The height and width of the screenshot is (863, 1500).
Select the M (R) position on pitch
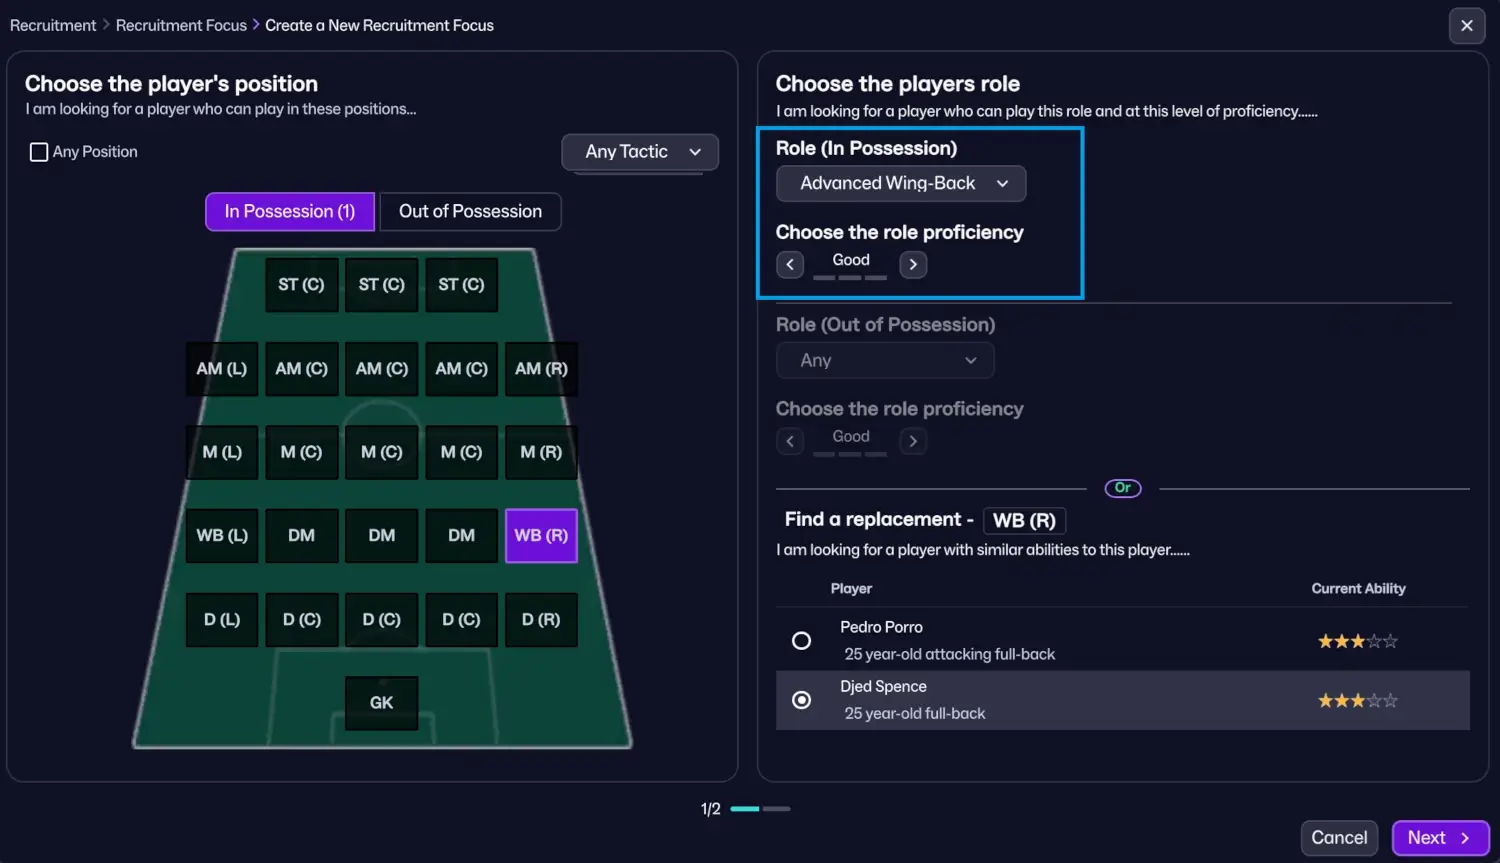[541, 452]
